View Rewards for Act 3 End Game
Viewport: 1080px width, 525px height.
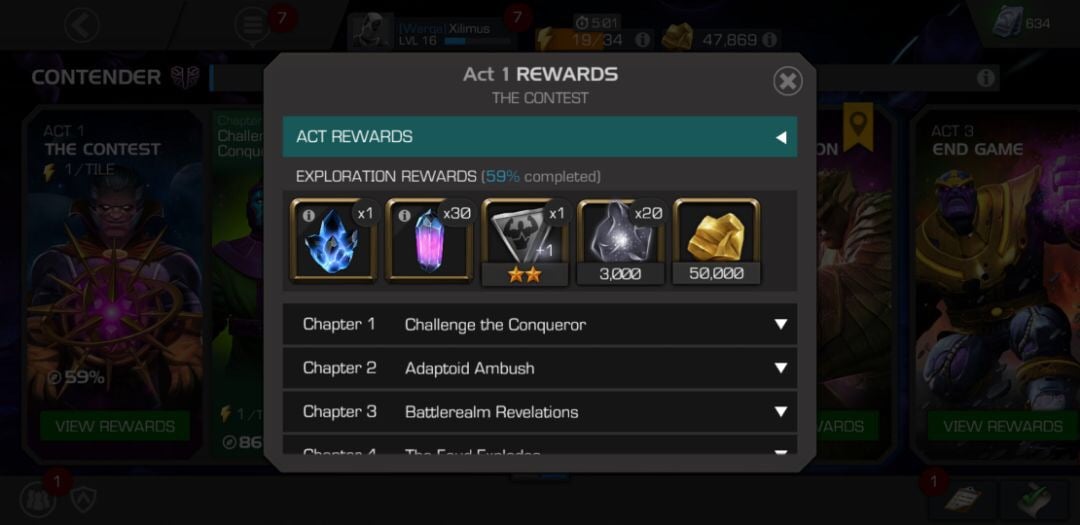(x=1002, y=426)
